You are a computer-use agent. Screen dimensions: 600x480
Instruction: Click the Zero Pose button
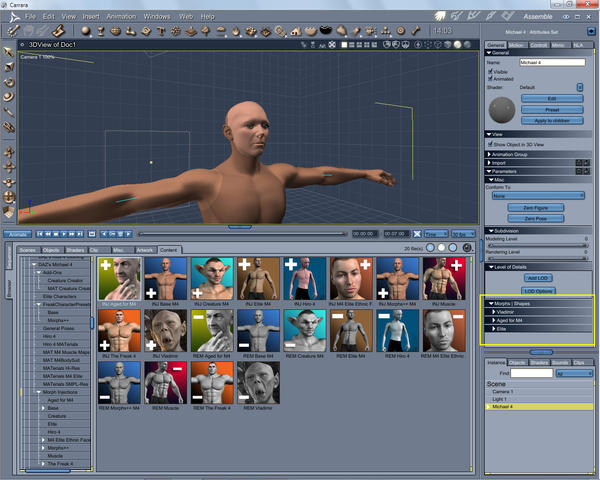pos(535,218)
